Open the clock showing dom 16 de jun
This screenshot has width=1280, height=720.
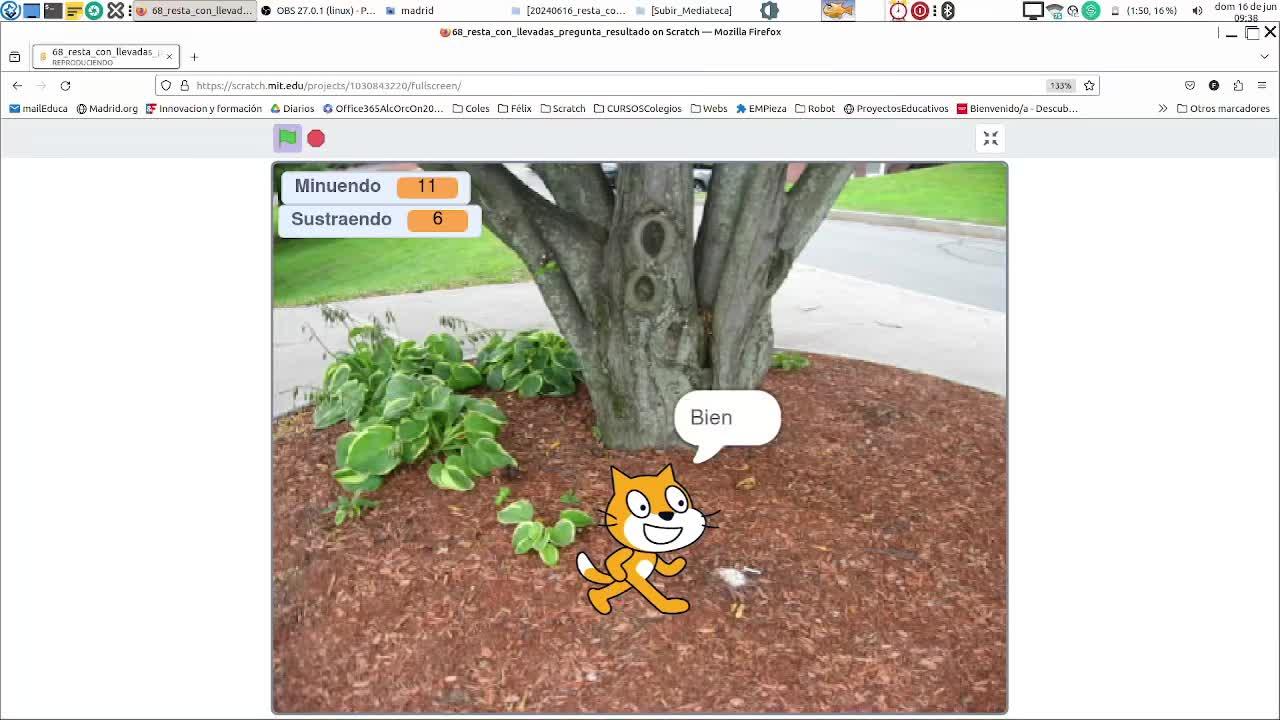click(1245, 11)
